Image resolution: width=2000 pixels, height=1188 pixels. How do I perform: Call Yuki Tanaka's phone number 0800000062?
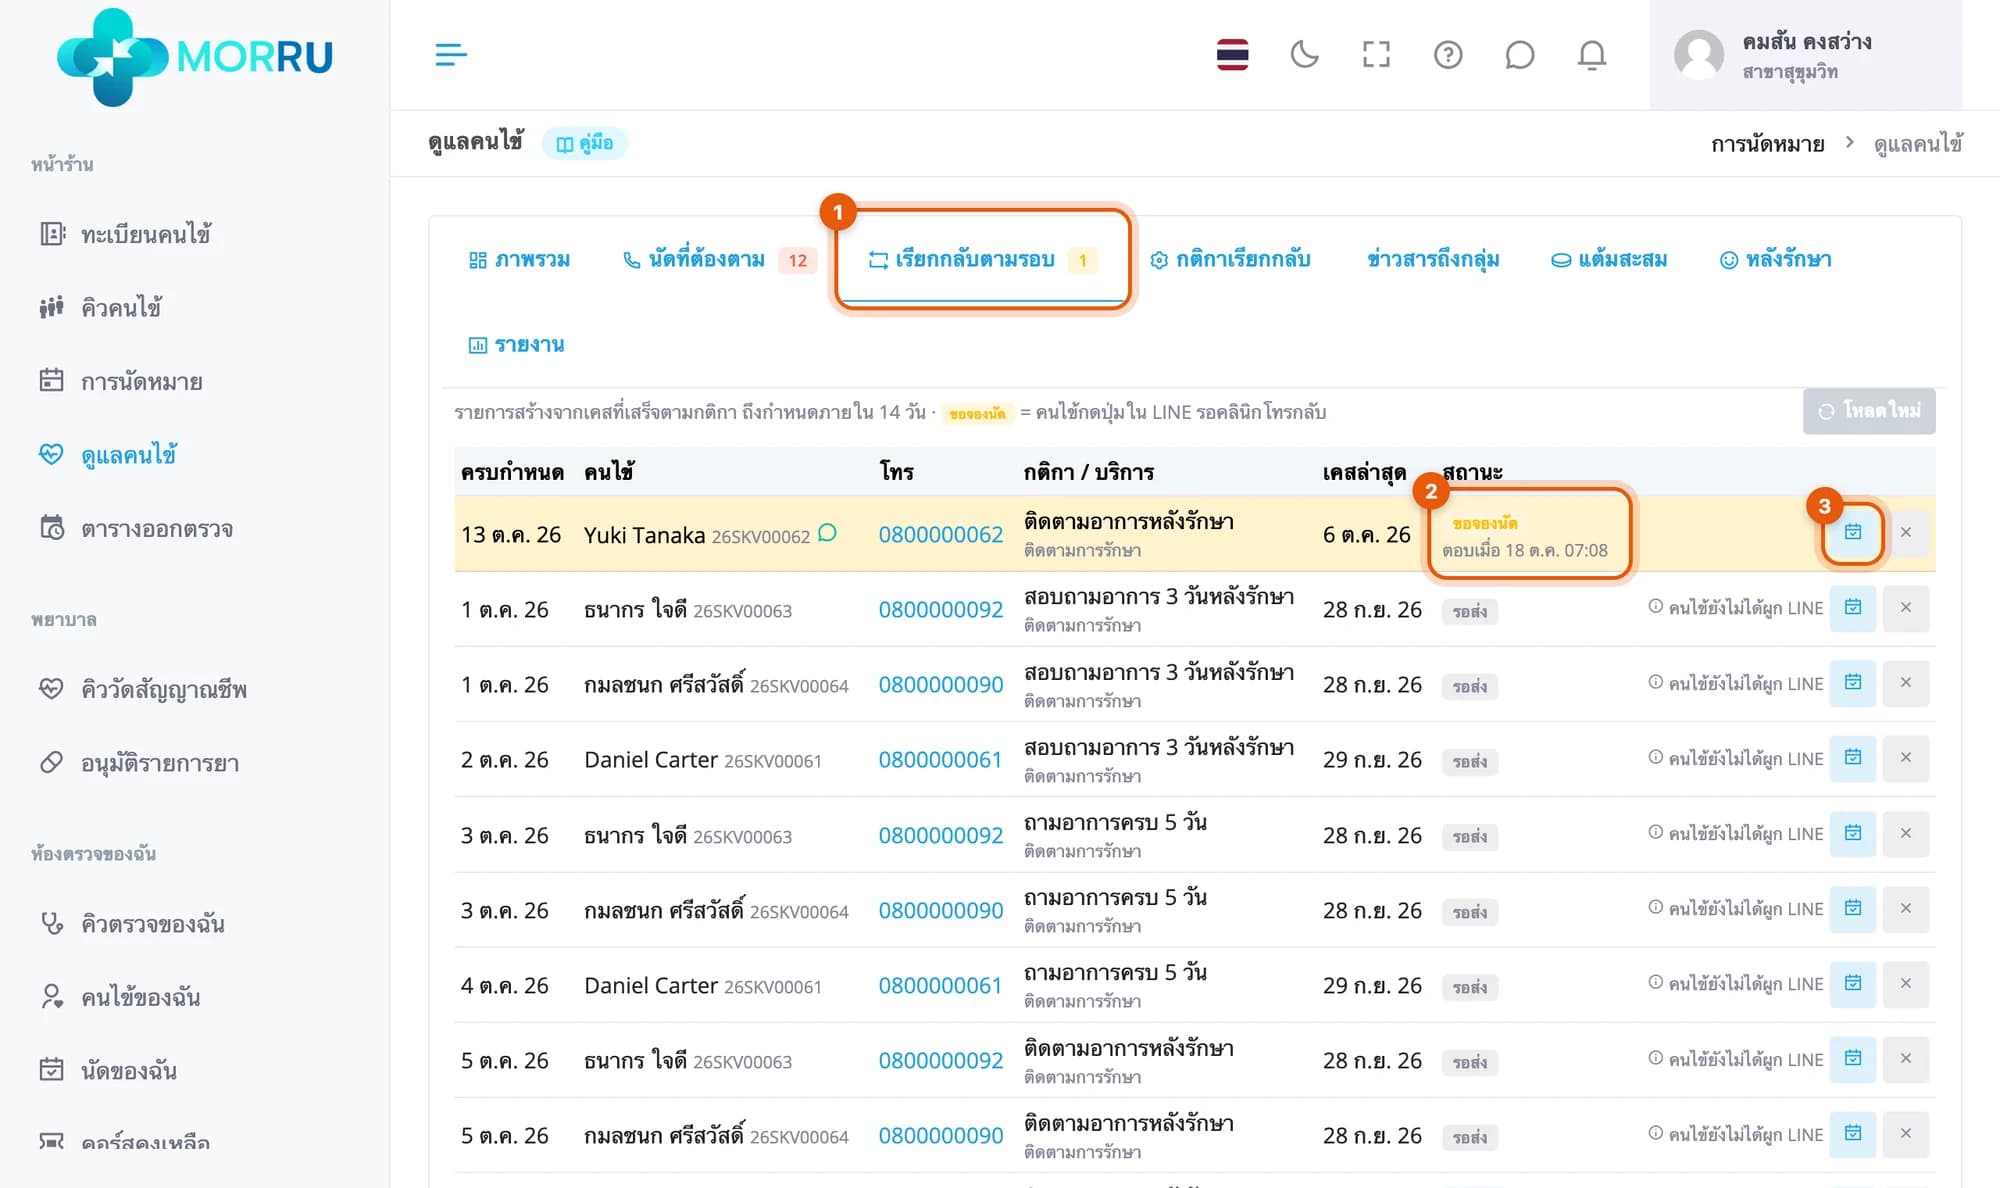click(x=940, y=534)
